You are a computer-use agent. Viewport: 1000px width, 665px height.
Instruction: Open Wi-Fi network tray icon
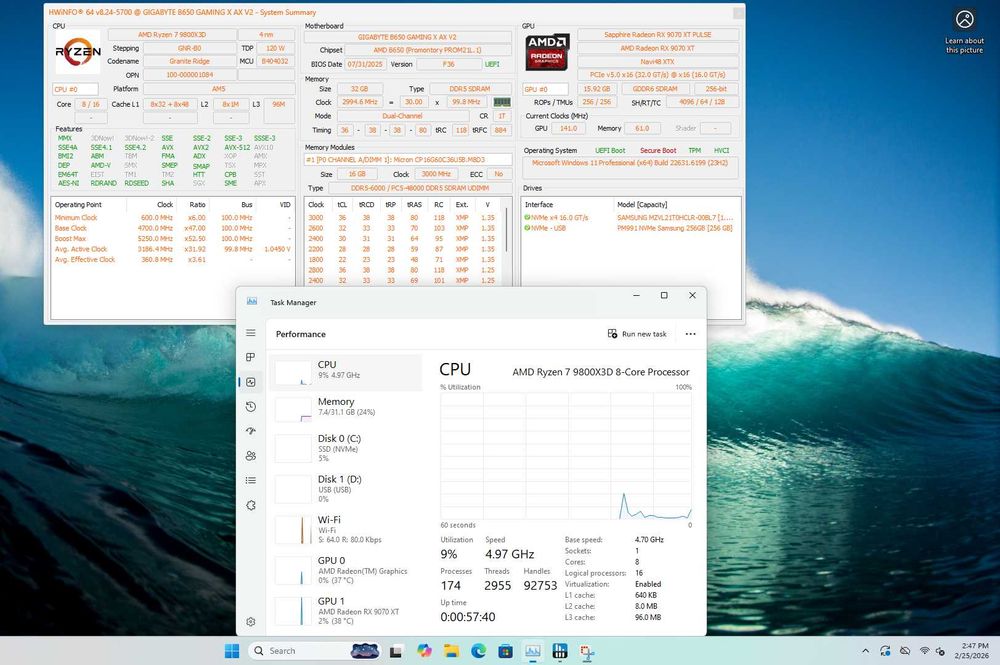click(x=924, y=651)
